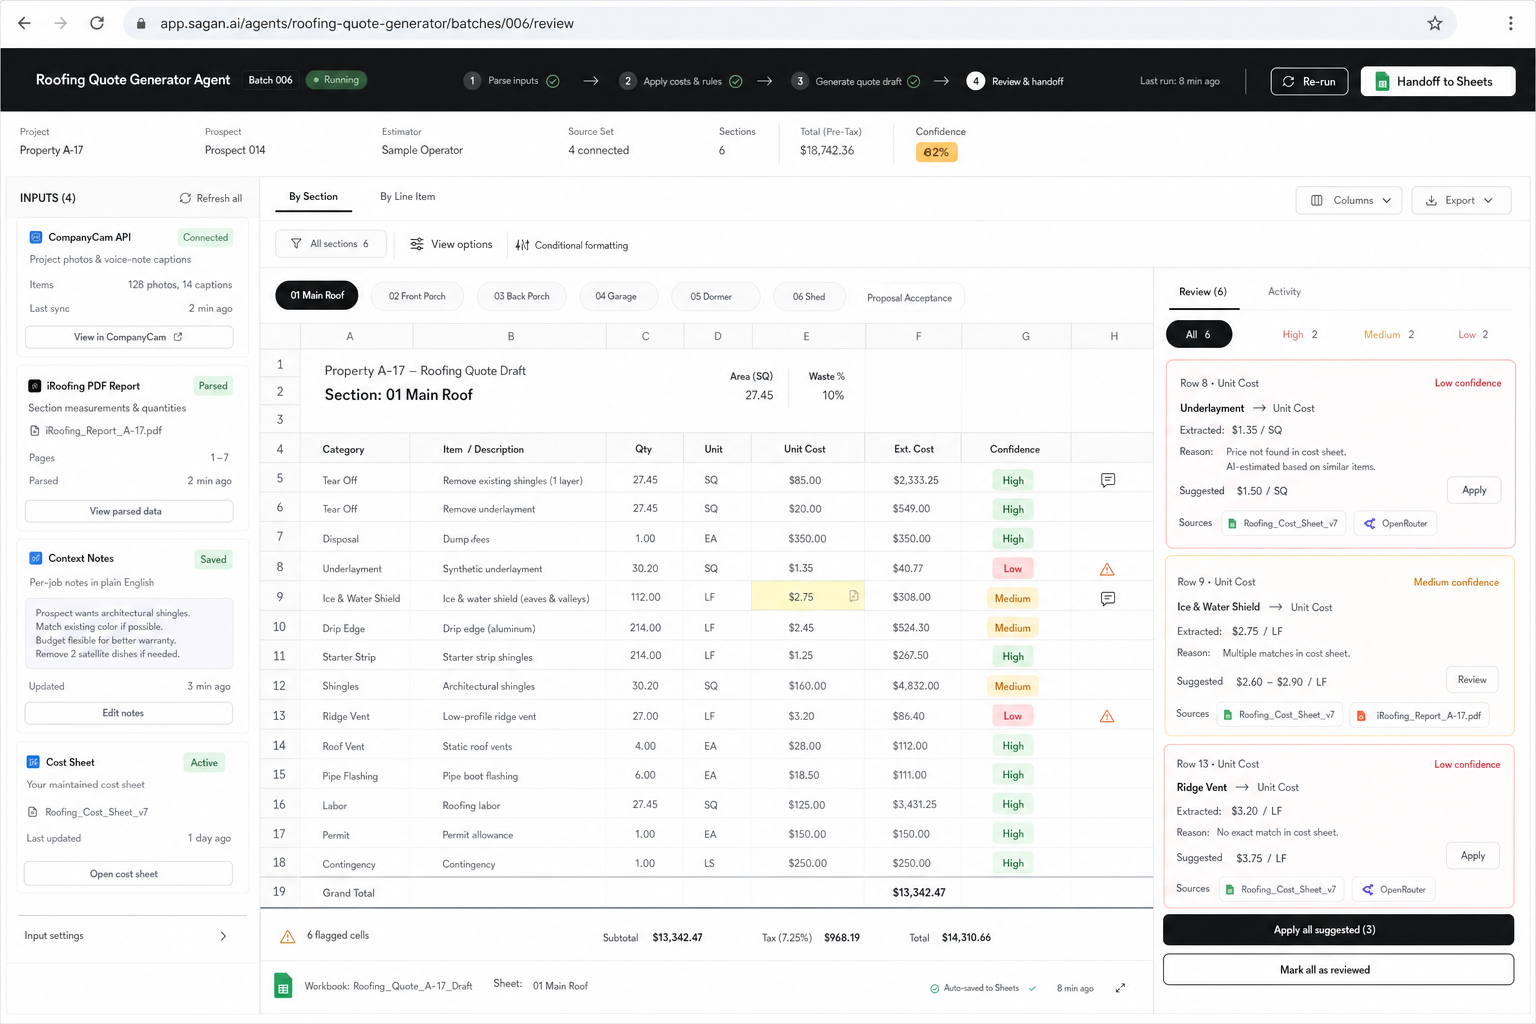Click the iRoofing PDF Report icon
This screenshot has height=1024, width=1536.
click(35, 385)
